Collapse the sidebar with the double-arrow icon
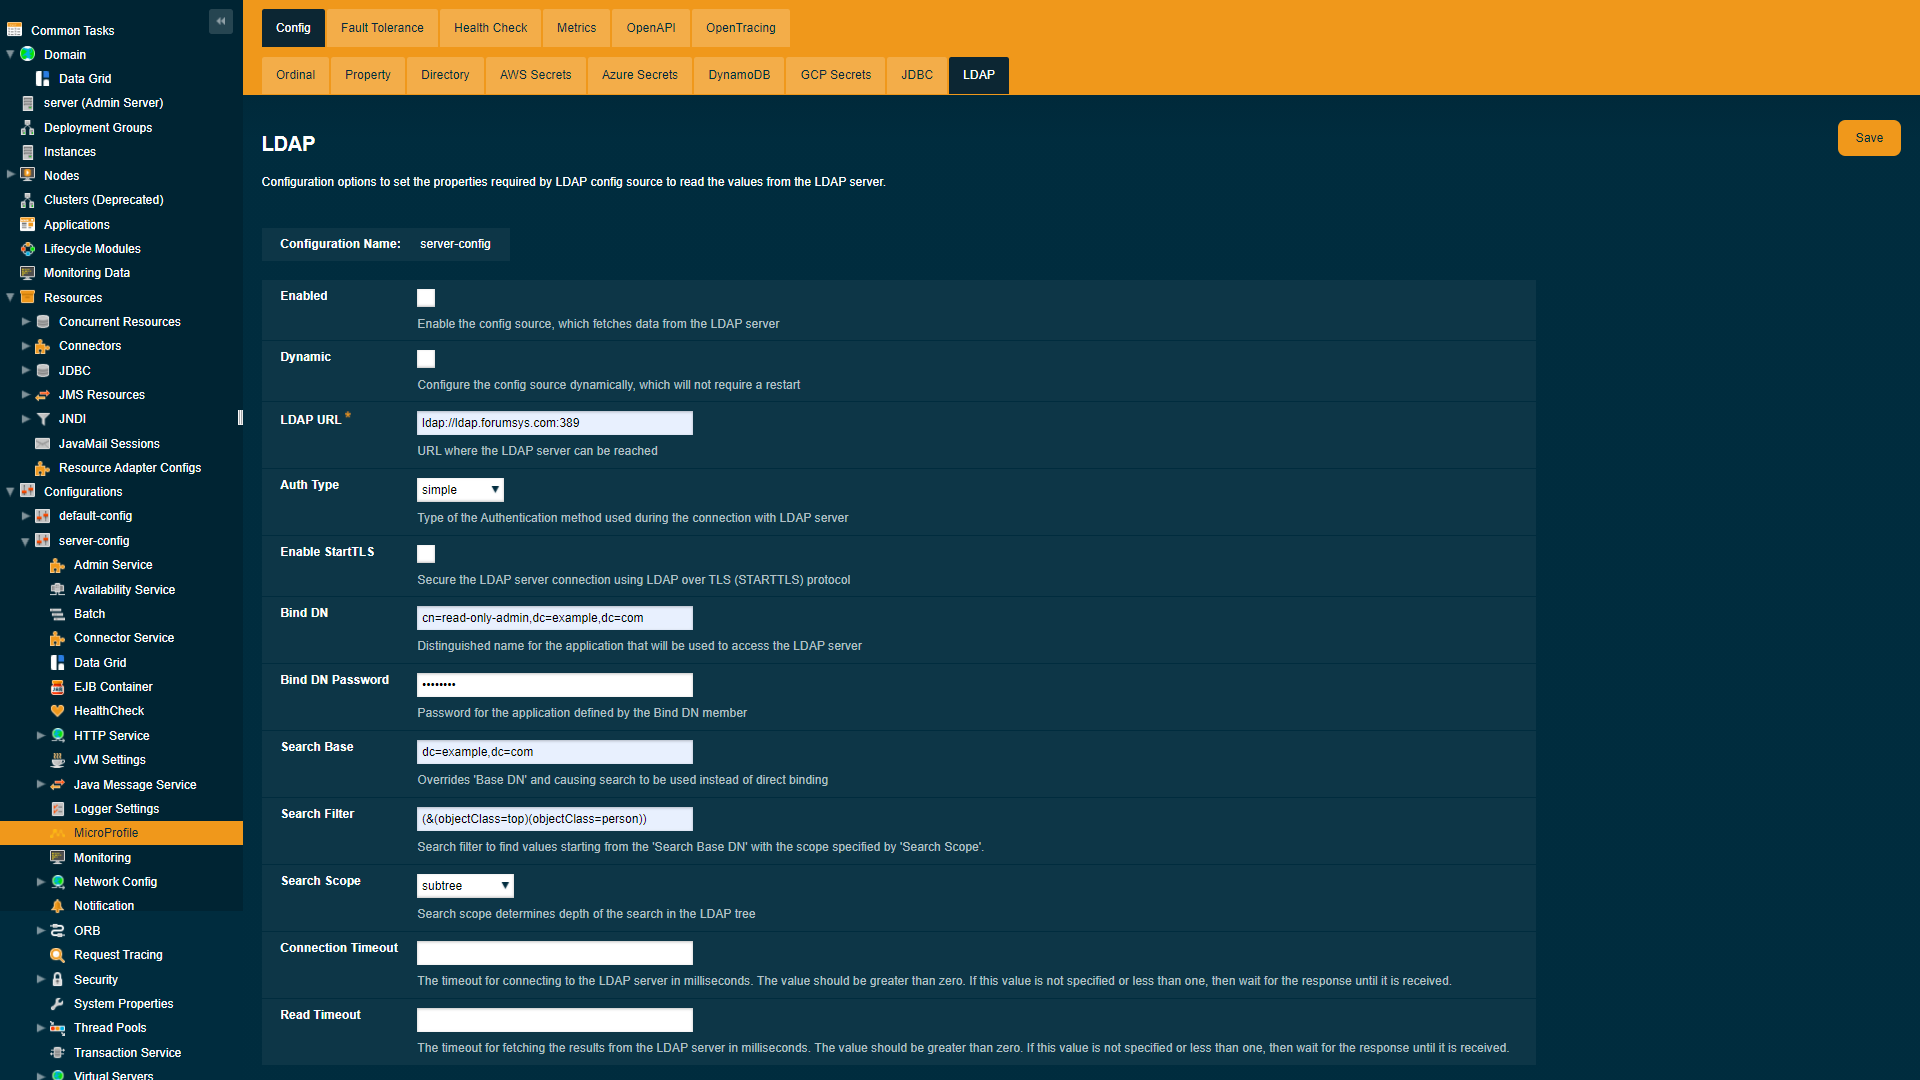1920x1080 pixels. point(220,20)
